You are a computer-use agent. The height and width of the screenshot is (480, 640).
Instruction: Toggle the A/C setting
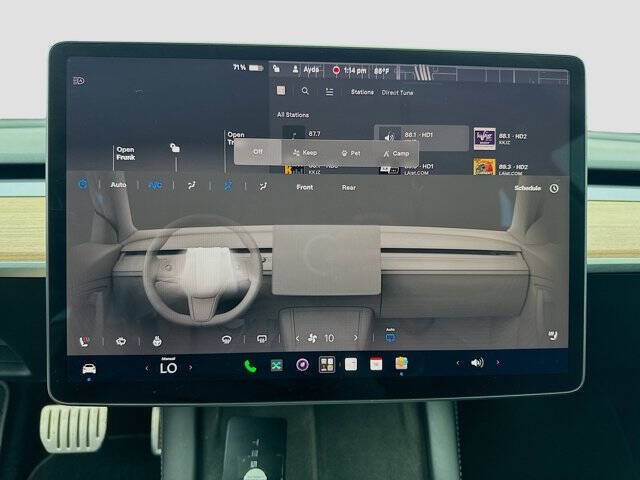(155, 185)
